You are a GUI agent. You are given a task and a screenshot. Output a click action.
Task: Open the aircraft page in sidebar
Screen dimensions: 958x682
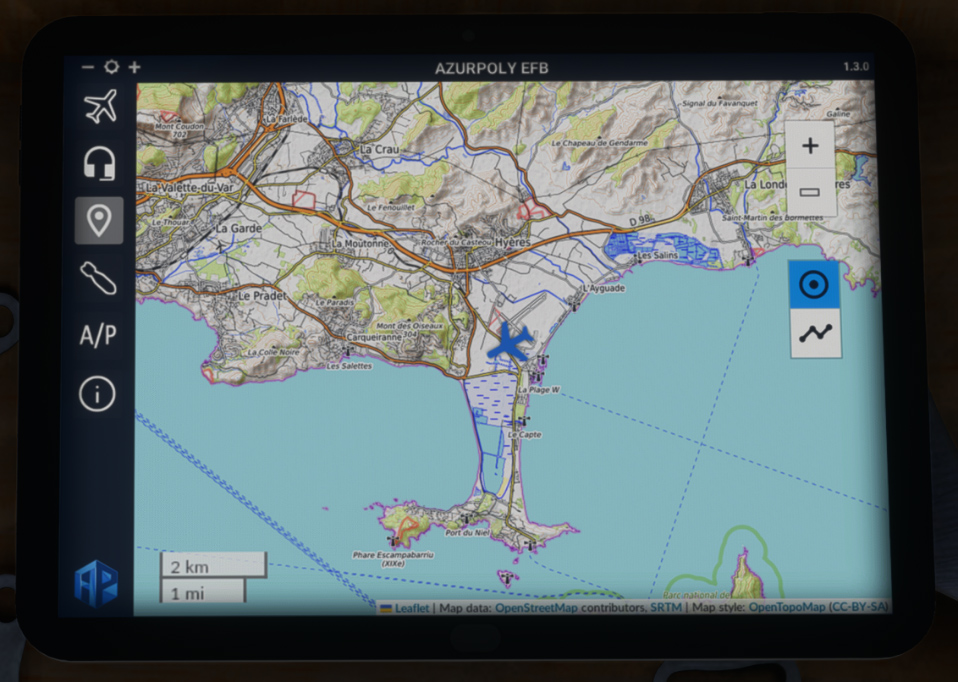99,106
